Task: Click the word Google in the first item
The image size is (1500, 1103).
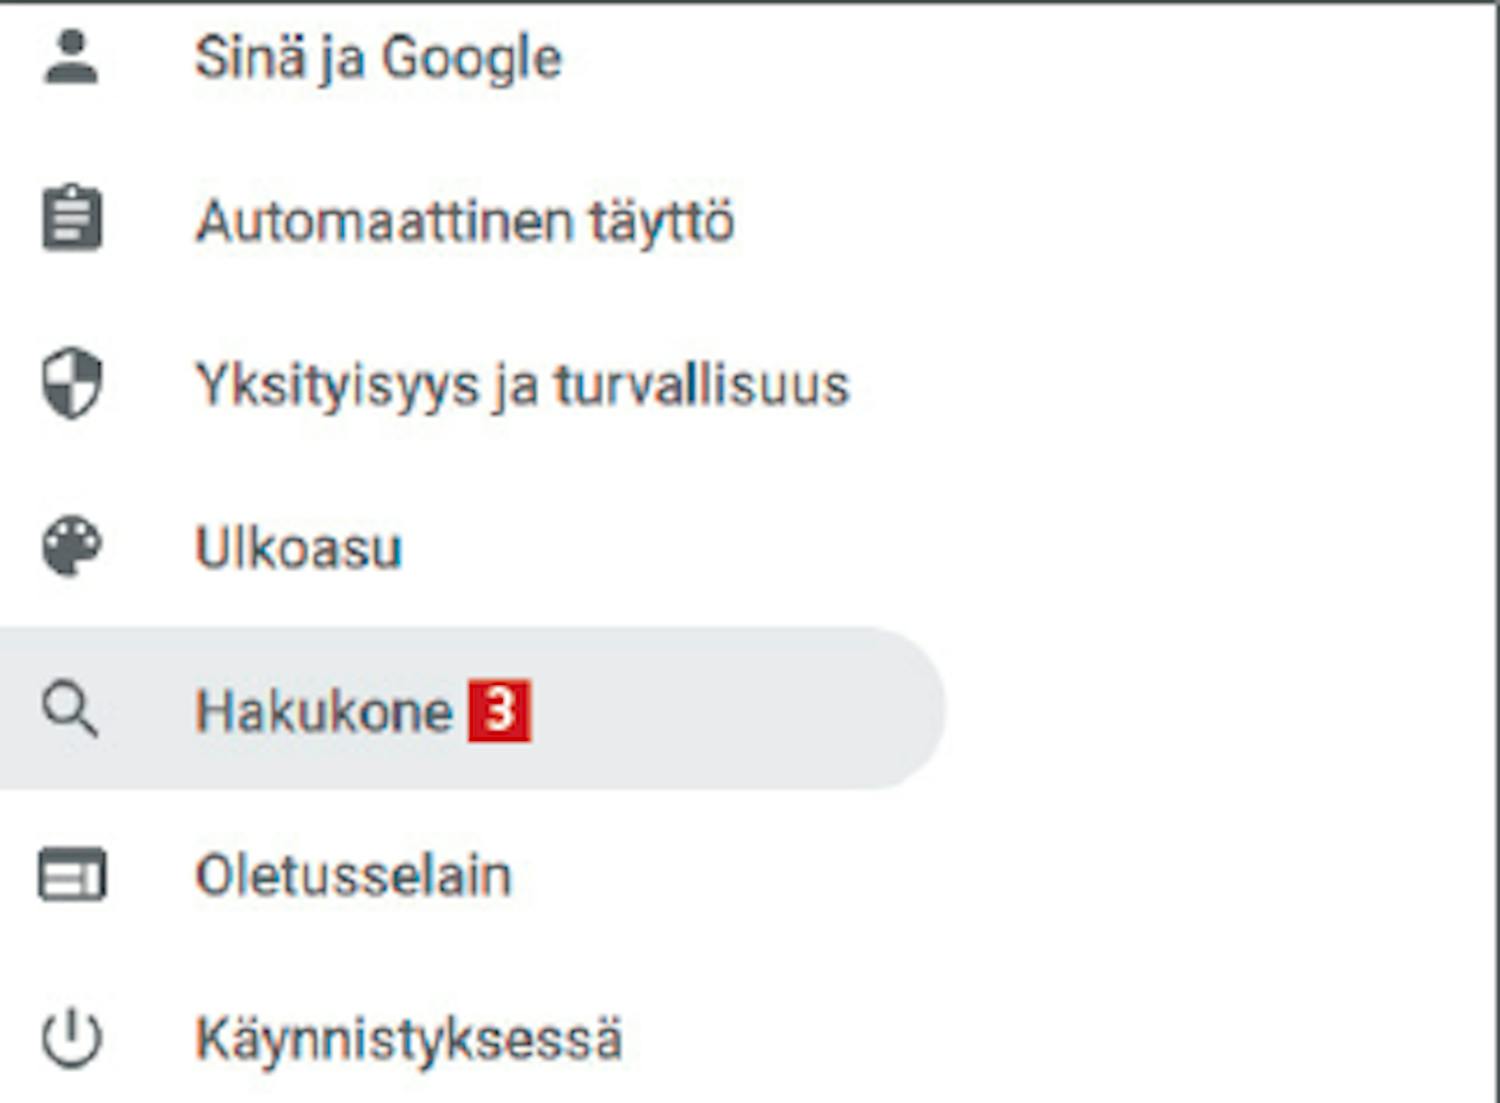Action: tap(472, 57)
